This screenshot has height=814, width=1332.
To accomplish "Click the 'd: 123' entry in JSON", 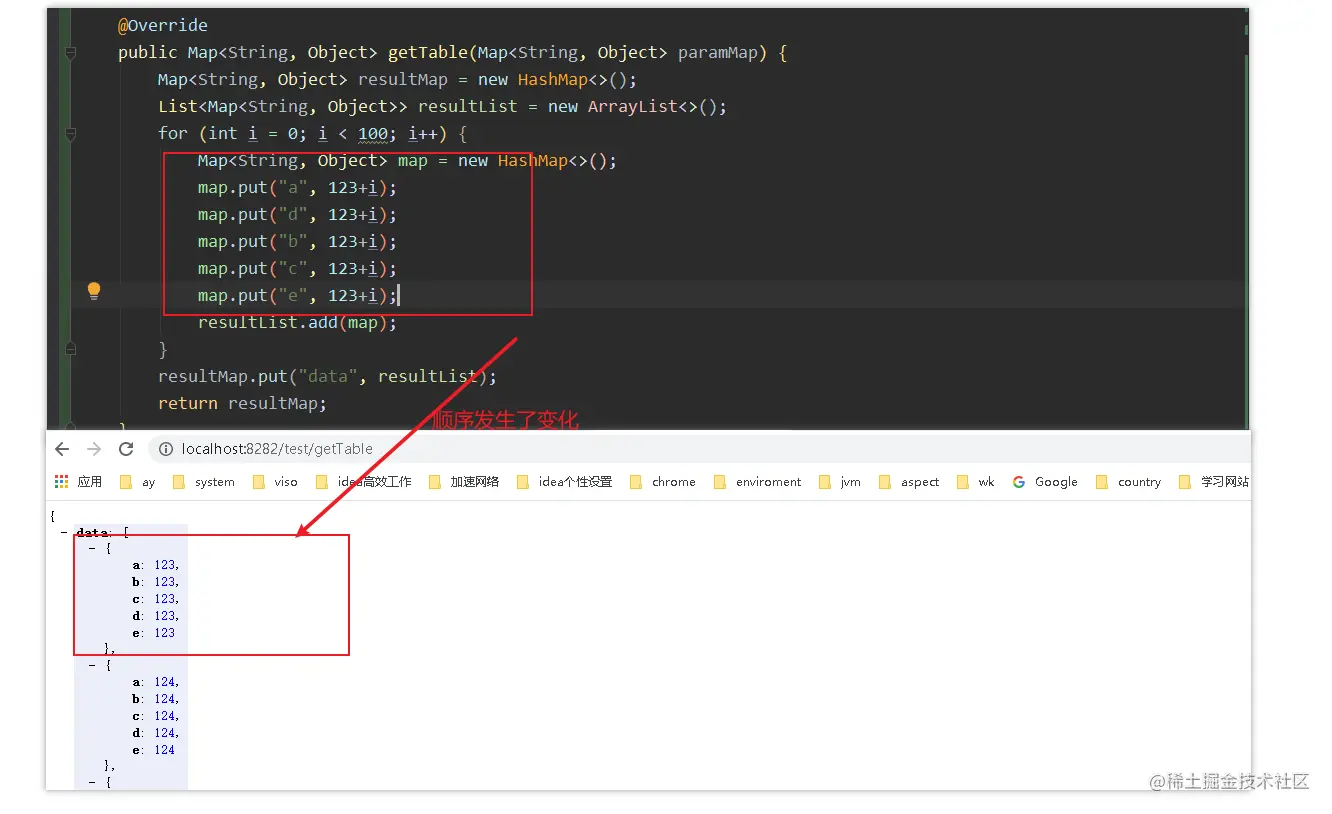I will click(x=155, y=616).
